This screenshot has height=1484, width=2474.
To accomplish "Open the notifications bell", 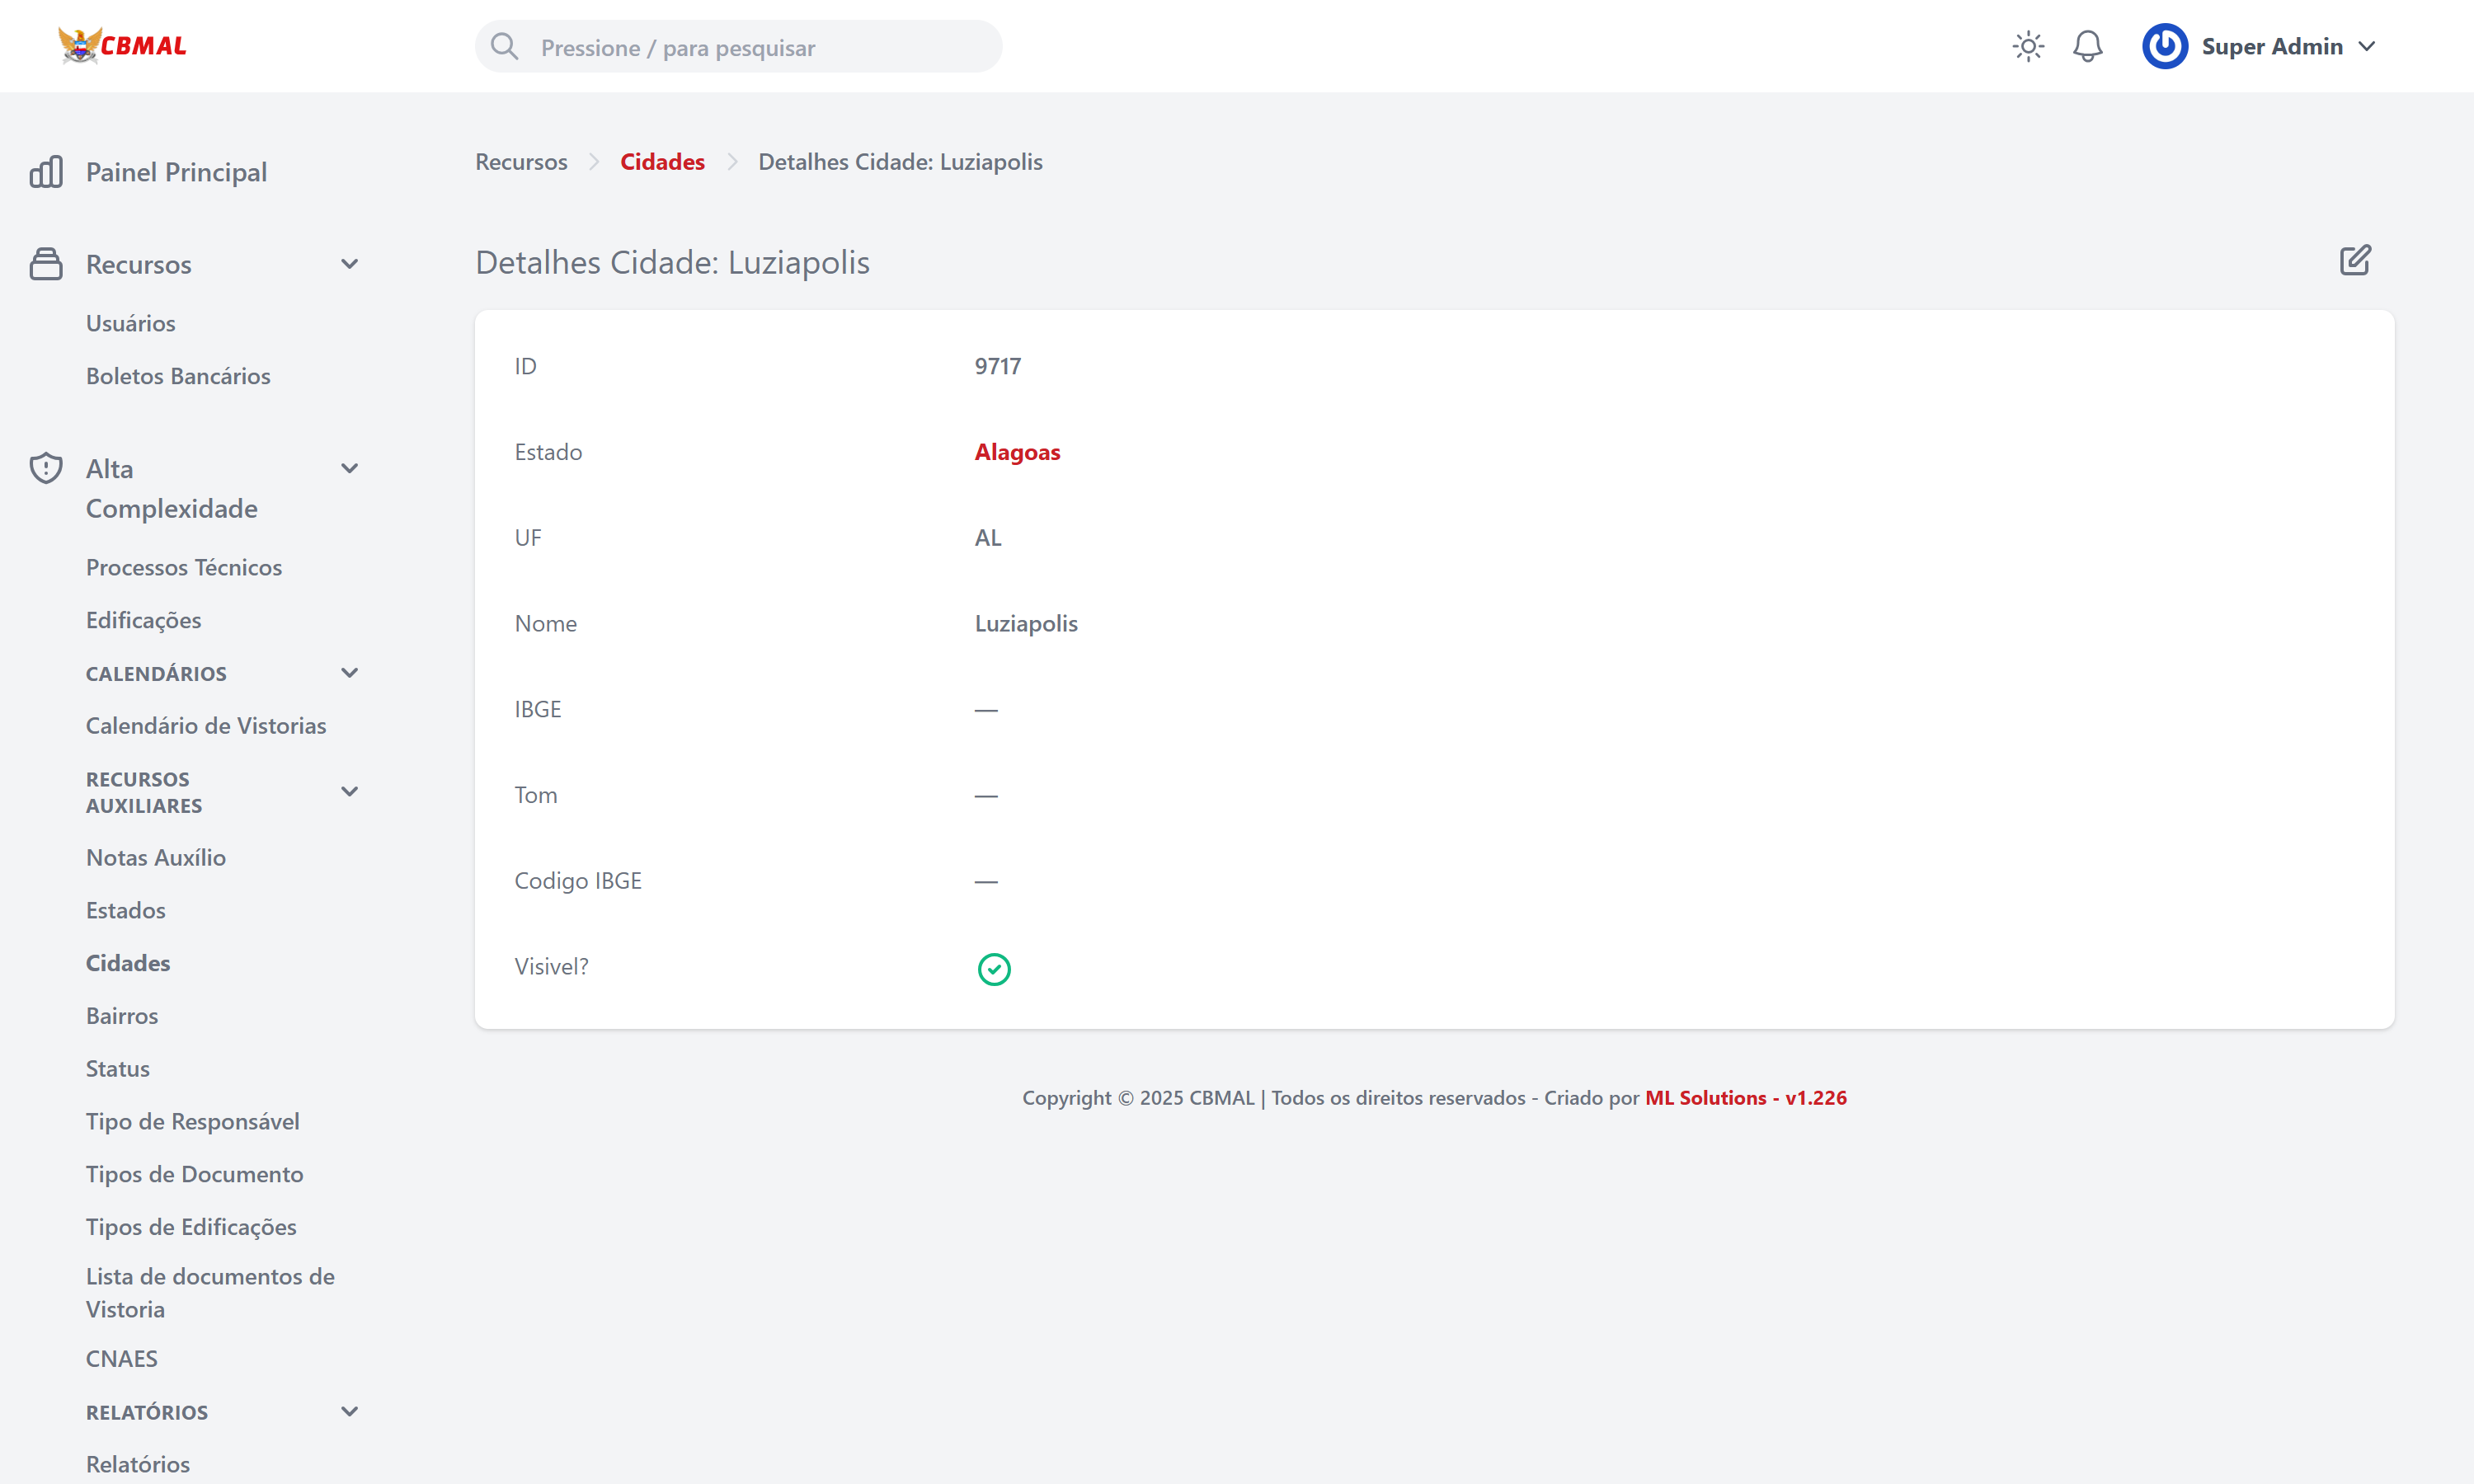I will point(2087,46).
